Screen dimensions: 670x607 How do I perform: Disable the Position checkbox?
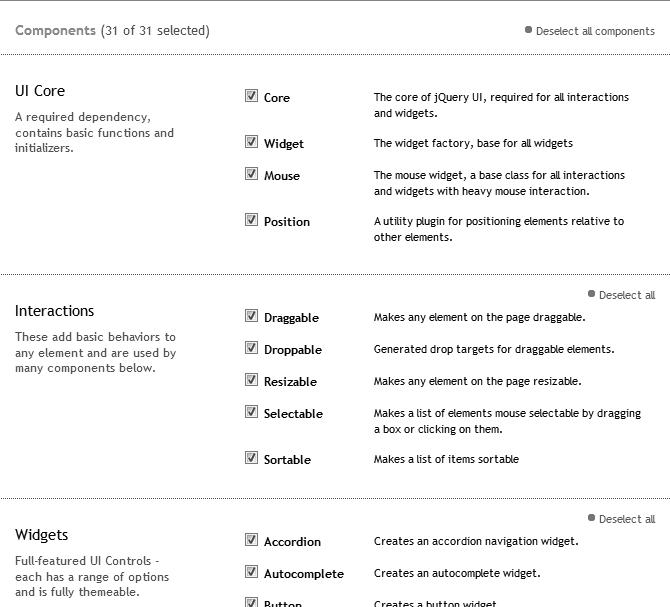(x=251, y=220)
